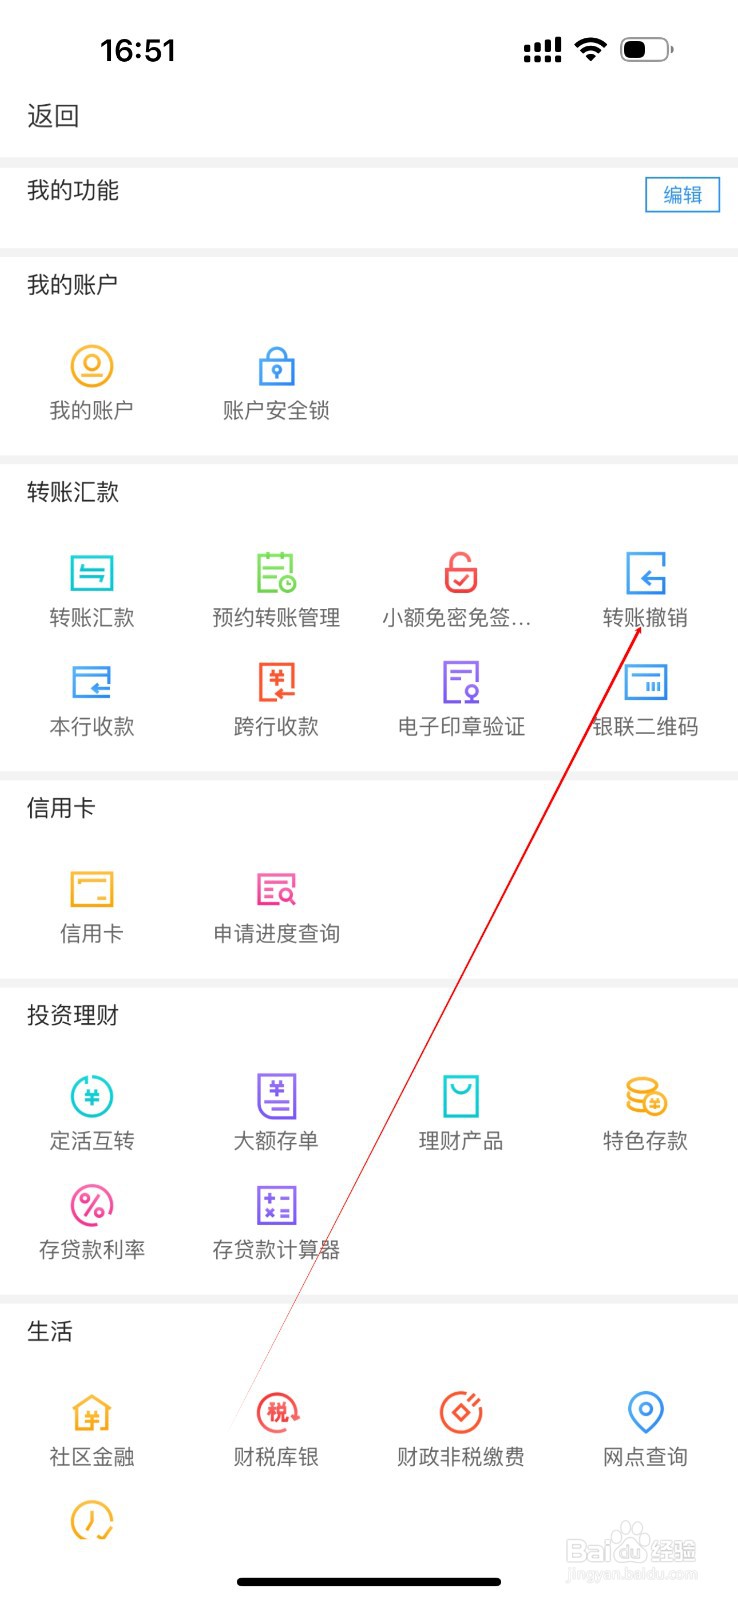738x1600 pixels.
Task: Open 转账汇款 transfer icon
Action: 92,573
